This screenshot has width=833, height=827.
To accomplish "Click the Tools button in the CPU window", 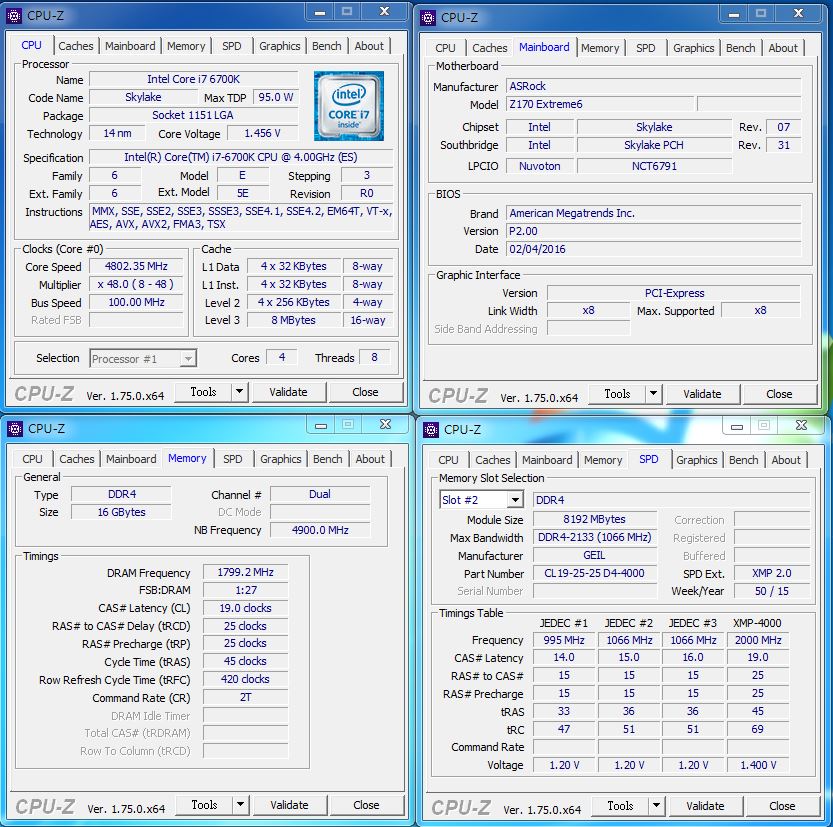I will pyautogui.click(x=203, y=392).
